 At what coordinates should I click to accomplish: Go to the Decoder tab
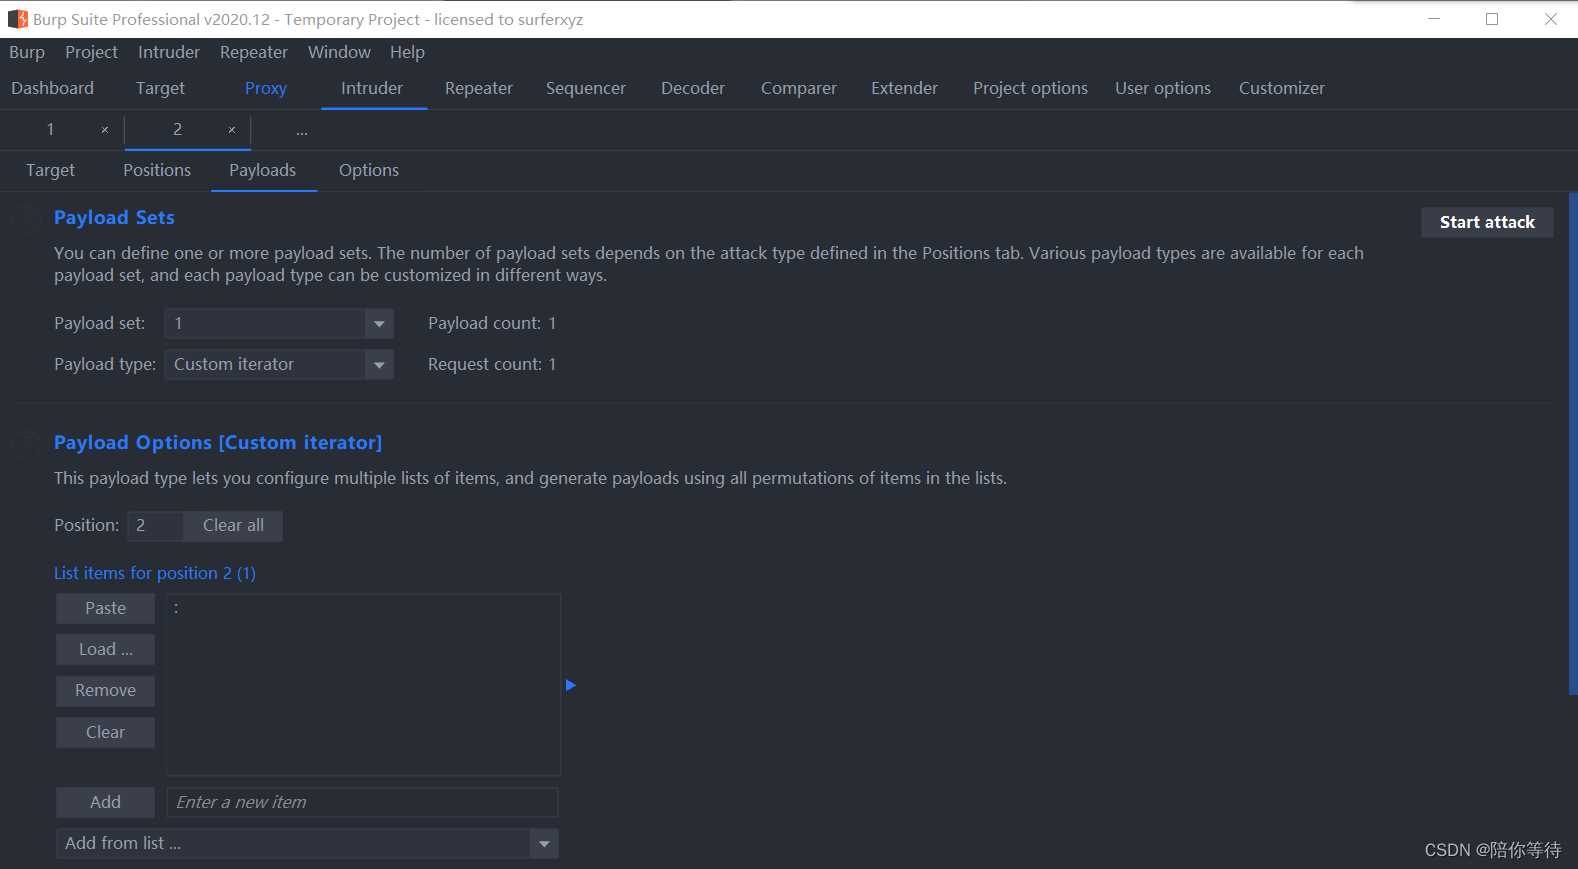(693, 88)
